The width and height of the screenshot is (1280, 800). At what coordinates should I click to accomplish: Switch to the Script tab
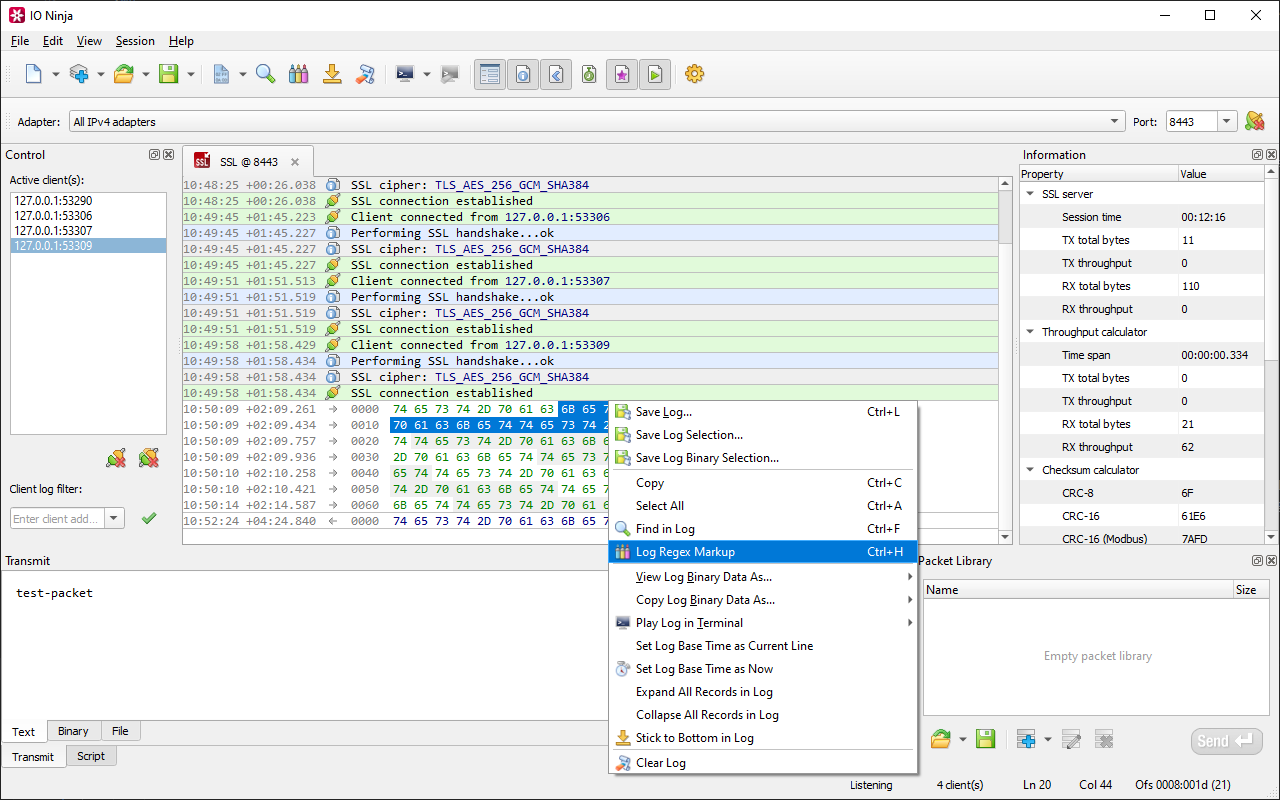(91, 756)
